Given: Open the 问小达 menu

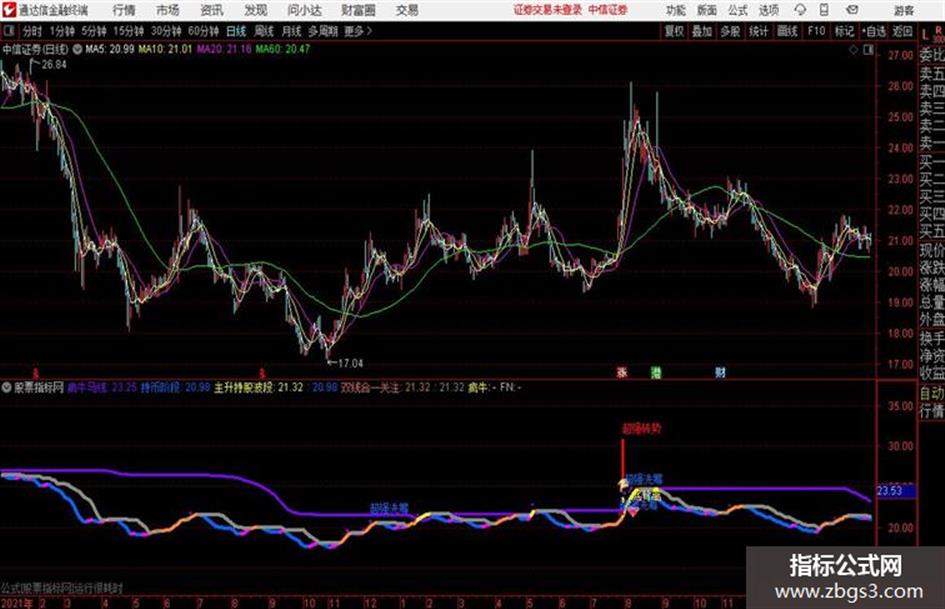Looking at the screenshot, I should click(x=304, y=10).
